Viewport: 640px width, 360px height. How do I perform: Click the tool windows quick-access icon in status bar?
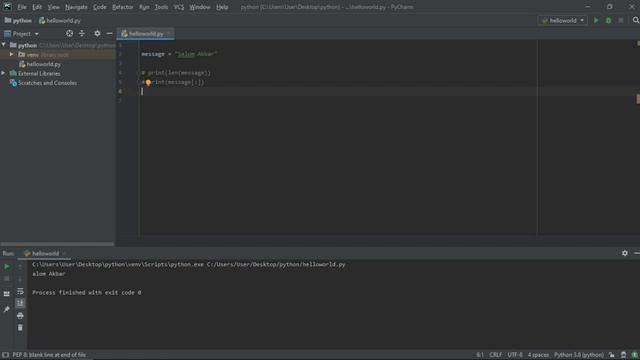click(x=5, y=355)
